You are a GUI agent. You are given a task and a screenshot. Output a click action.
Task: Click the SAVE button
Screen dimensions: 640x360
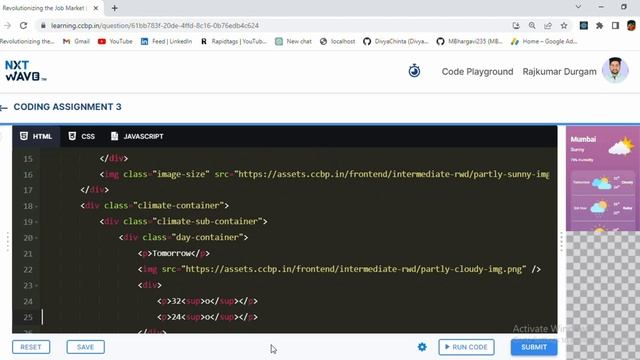click(85, 347)
